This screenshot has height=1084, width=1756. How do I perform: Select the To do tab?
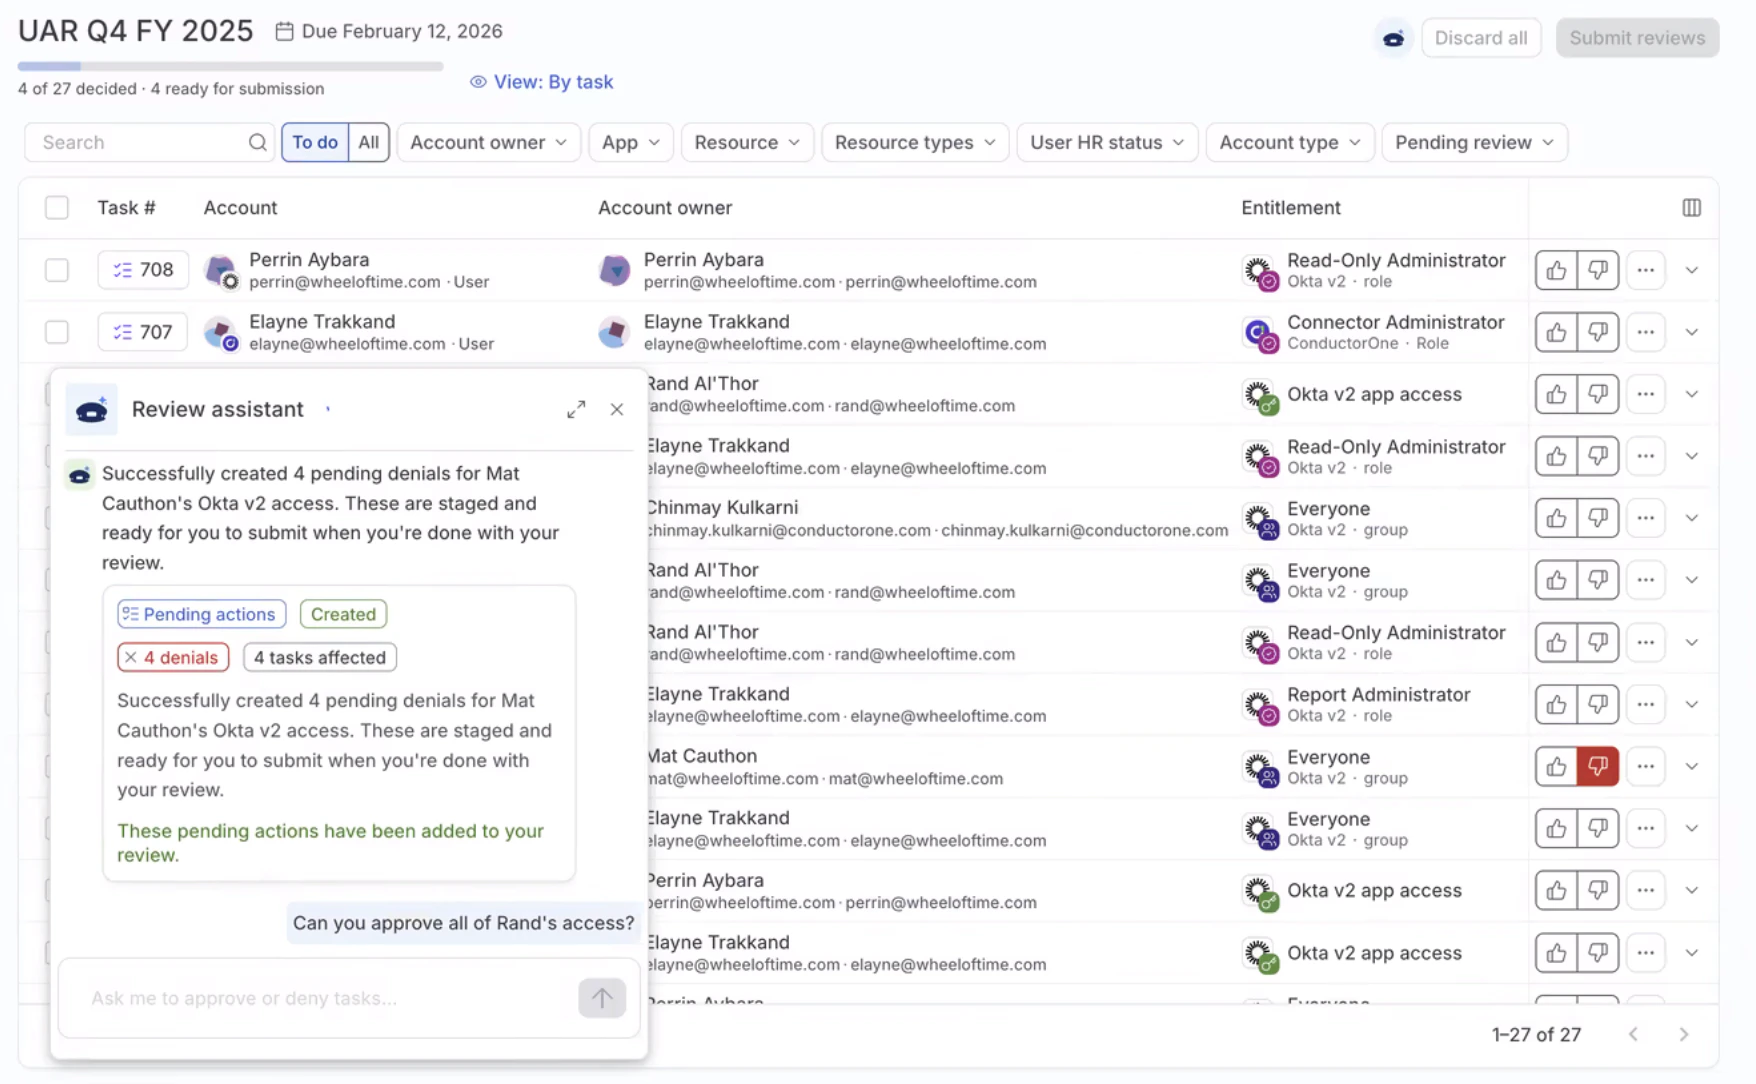[x=314, y=142]
